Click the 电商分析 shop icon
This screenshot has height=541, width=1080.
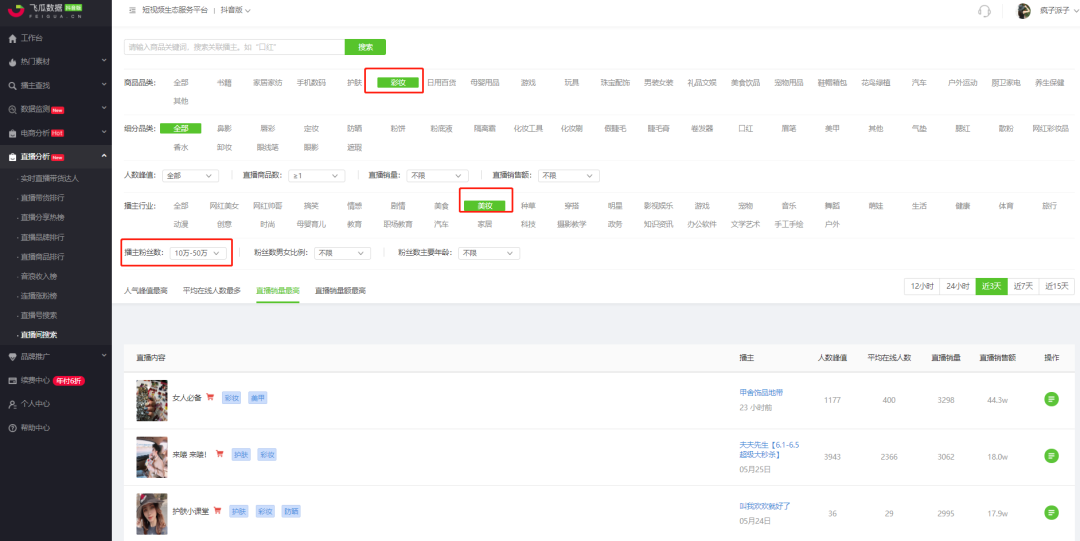pyautogui.click(x=12, y=132)
